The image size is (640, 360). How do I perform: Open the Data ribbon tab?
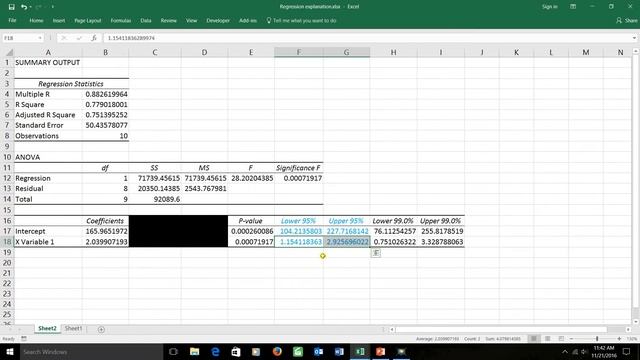click(146, 20)
